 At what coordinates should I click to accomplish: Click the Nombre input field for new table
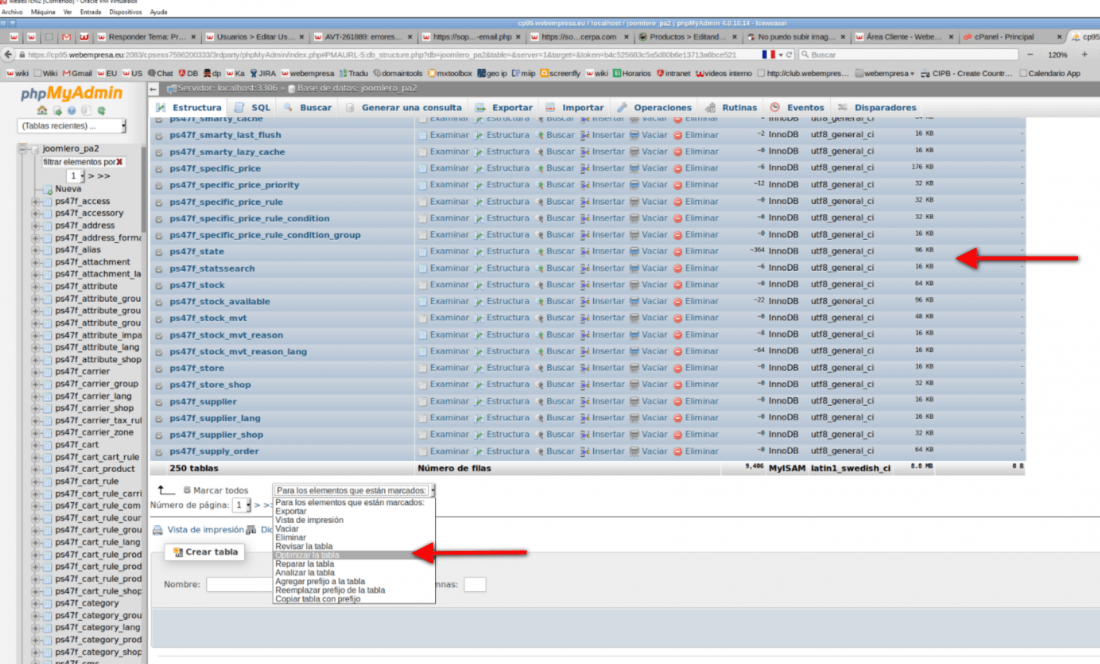click(x=239, y=585)
